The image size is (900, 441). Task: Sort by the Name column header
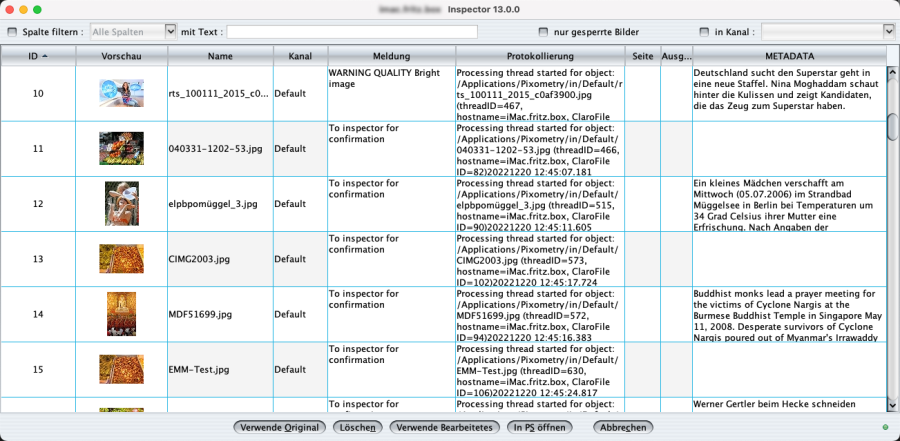(x=220, y=56)
